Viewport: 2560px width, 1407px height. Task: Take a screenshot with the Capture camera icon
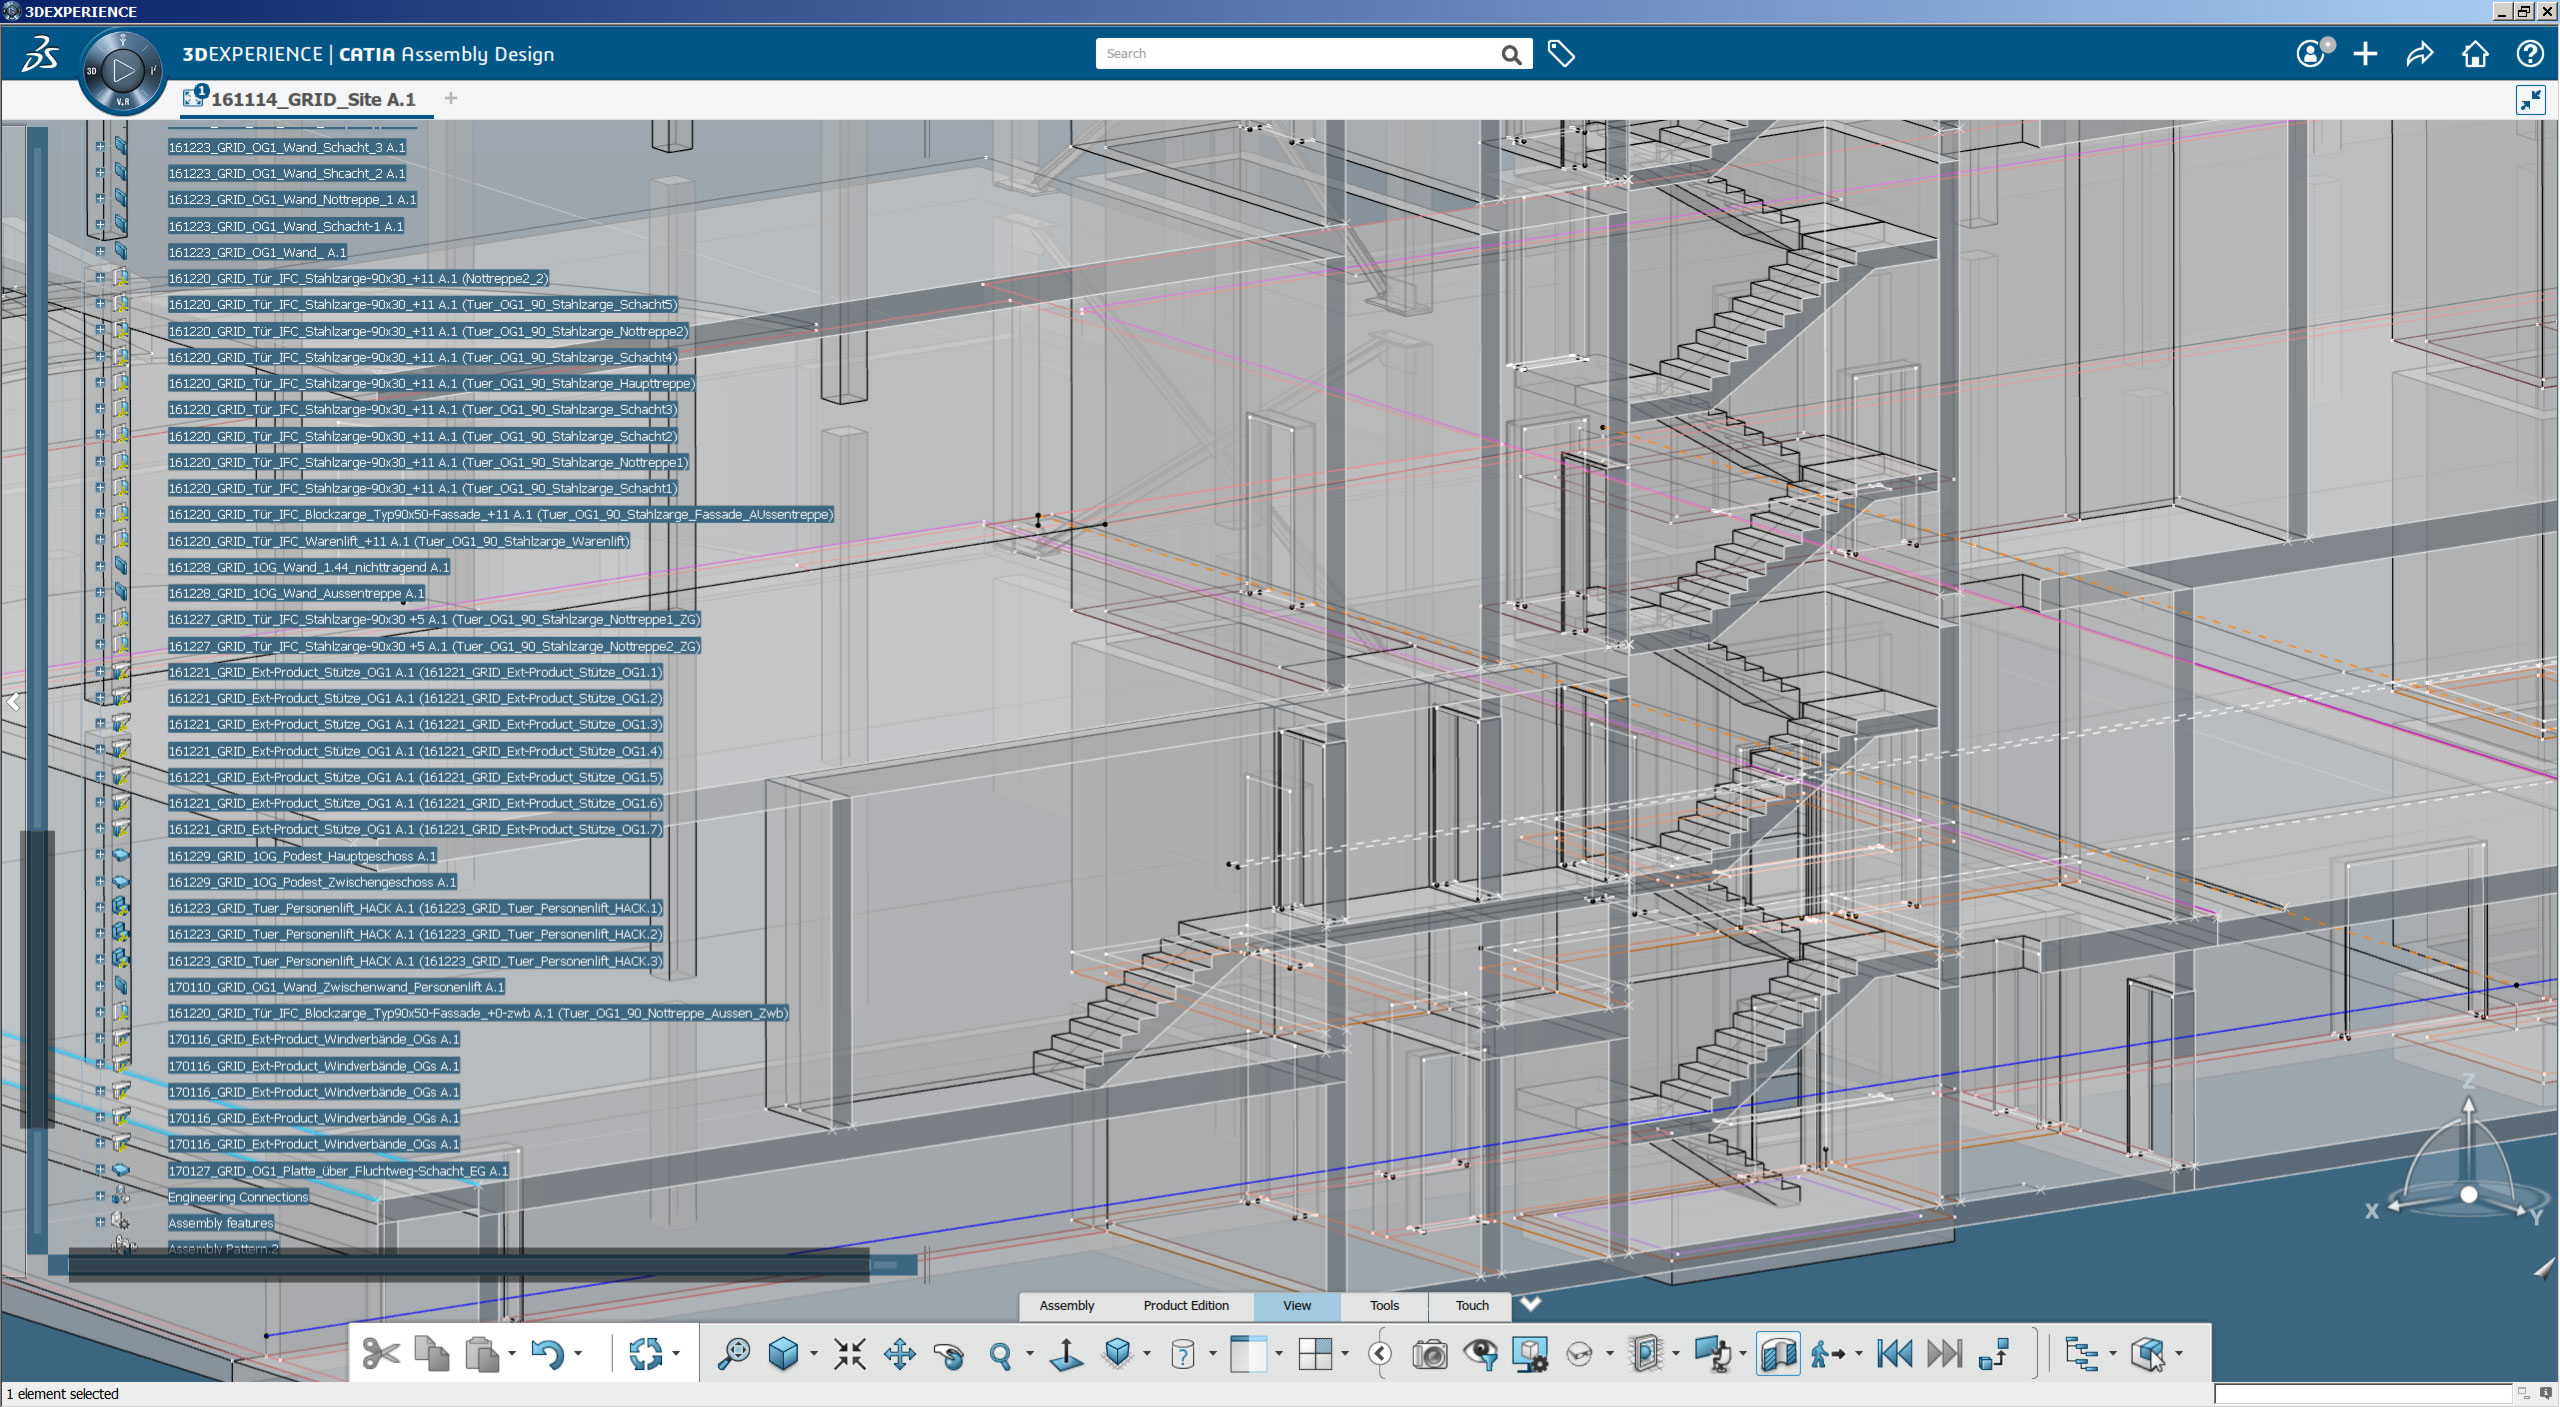coord(1430,1353)
